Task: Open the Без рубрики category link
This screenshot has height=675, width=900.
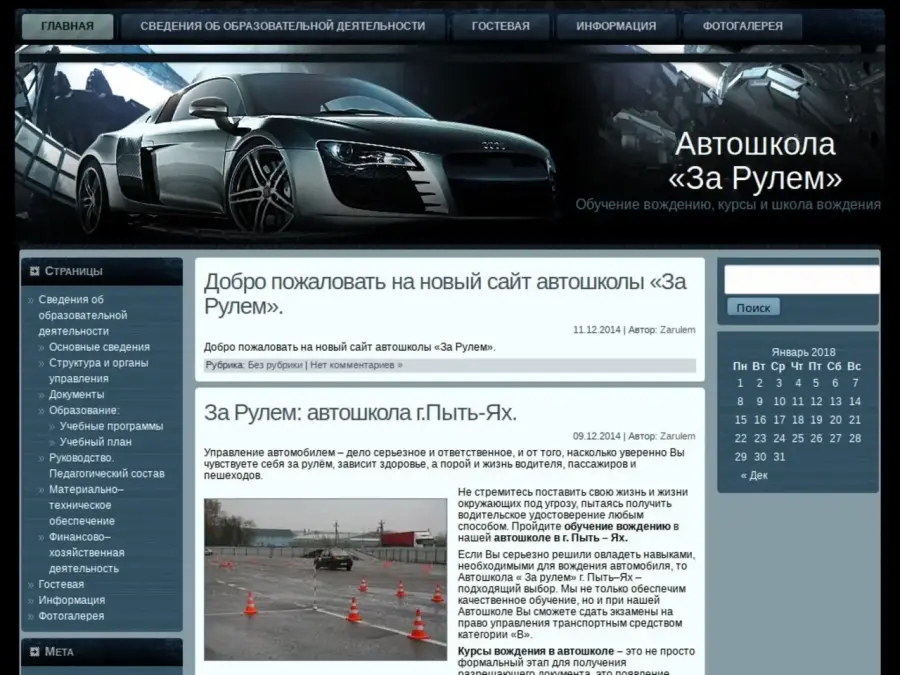Action: pyautogui.click(x=275, y=366)
